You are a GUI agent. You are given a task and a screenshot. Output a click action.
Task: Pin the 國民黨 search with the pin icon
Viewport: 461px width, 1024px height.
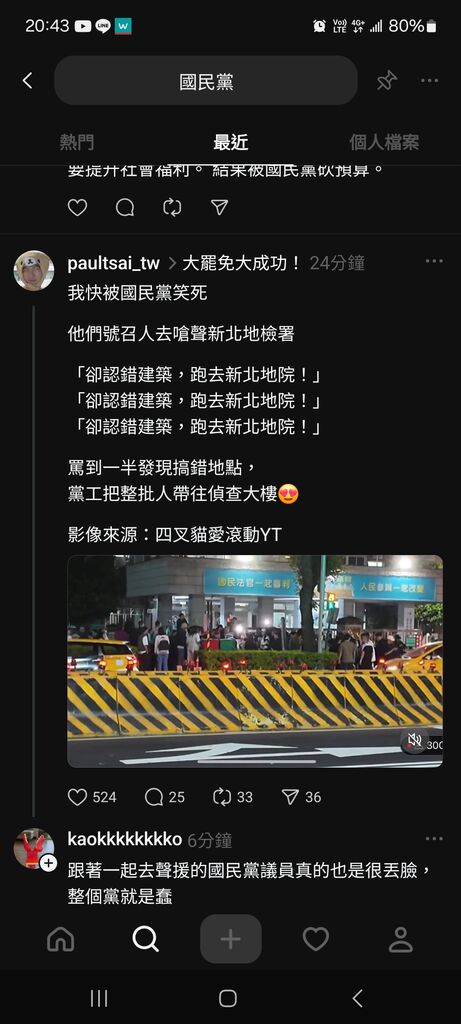(387, 81)
